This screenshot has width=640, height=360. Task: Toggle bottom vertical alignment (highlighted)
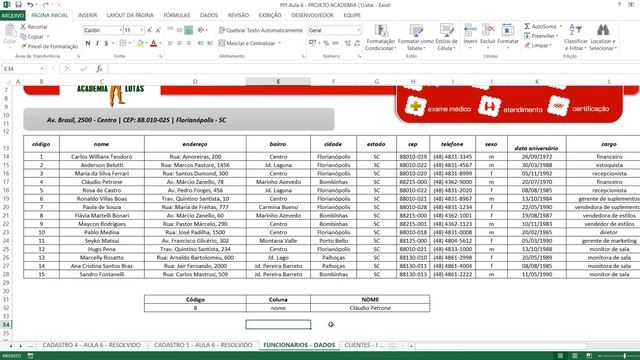click(189, 30)
